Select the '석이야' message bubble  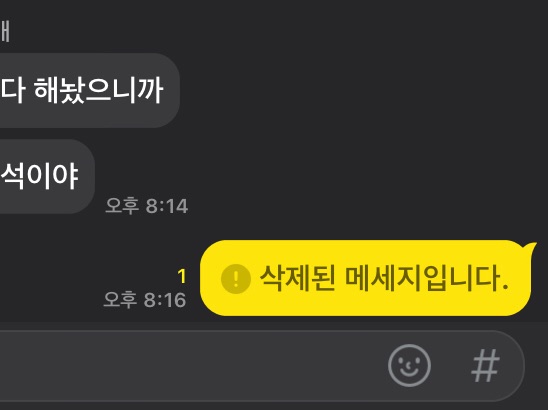(x=47, y=176)
